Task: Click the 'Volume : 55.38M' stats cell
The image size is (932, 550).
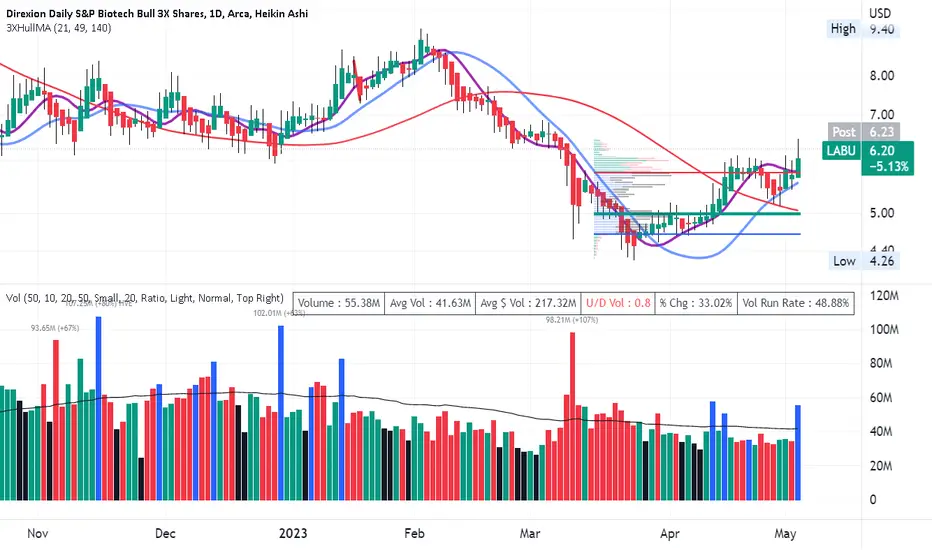Action: click(339, 303)
